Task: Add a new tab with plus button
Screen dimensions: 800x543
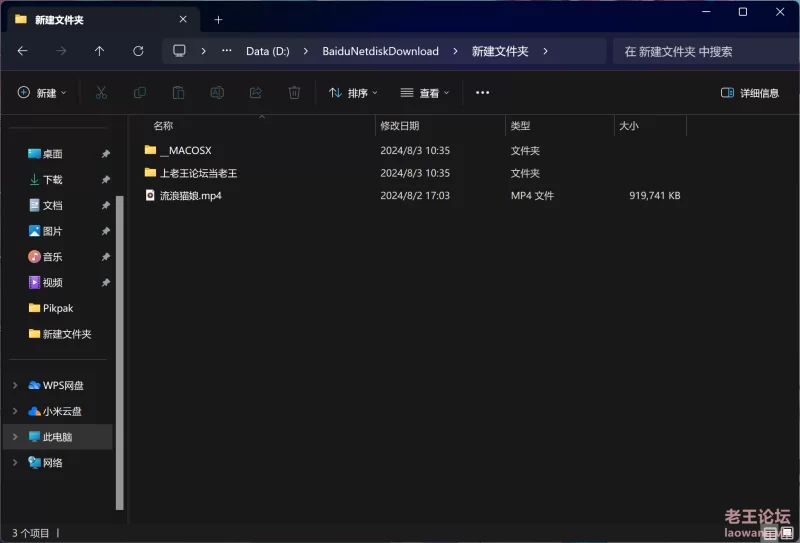Action: click(x=218, y=19)
